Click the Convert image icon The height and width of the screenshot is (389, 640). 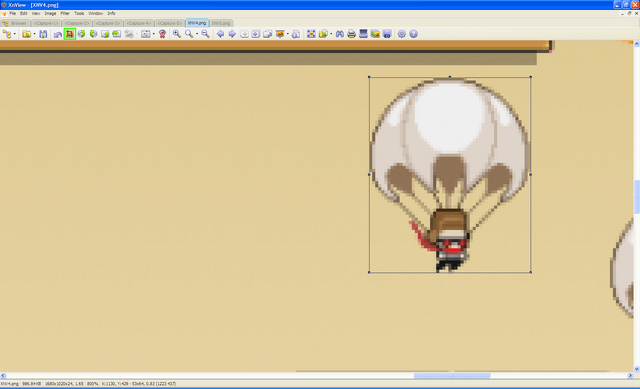tap(323, 34)
